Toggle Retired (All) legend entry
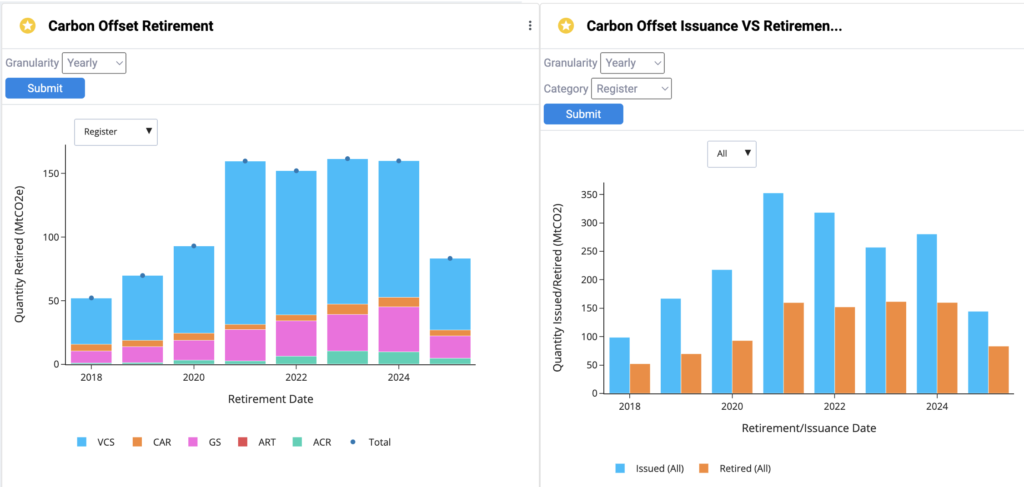 [x=734, y=468]
